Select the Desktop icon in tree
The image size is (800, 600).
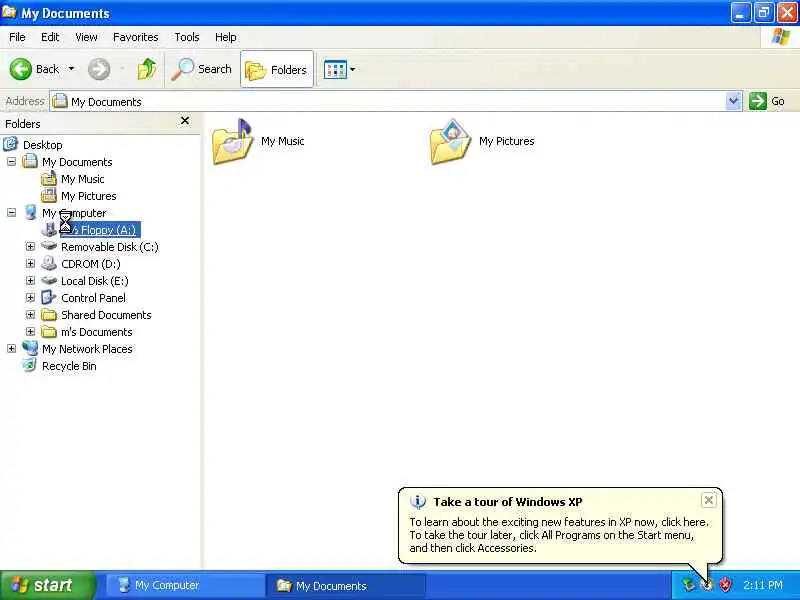[11, 144]
